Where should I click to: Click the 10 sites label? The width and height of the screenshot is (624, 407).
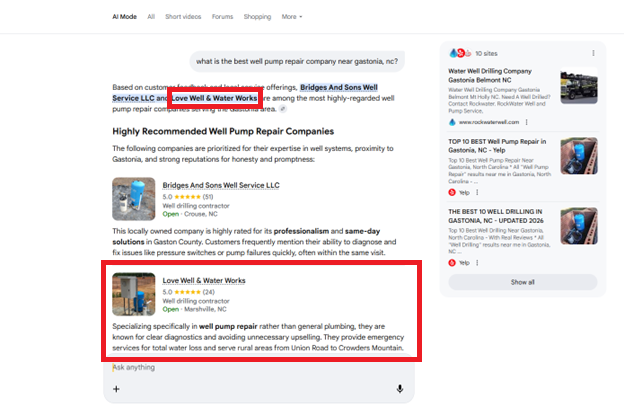pos(486,53)
